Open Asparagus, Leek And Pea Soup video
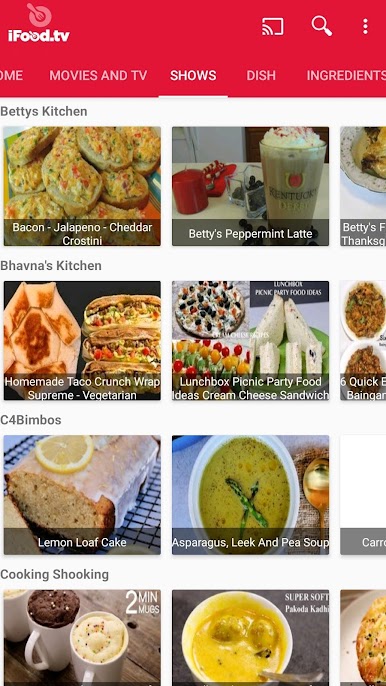The width and height of the screenshot is (386, 686). tap(250, 495)
